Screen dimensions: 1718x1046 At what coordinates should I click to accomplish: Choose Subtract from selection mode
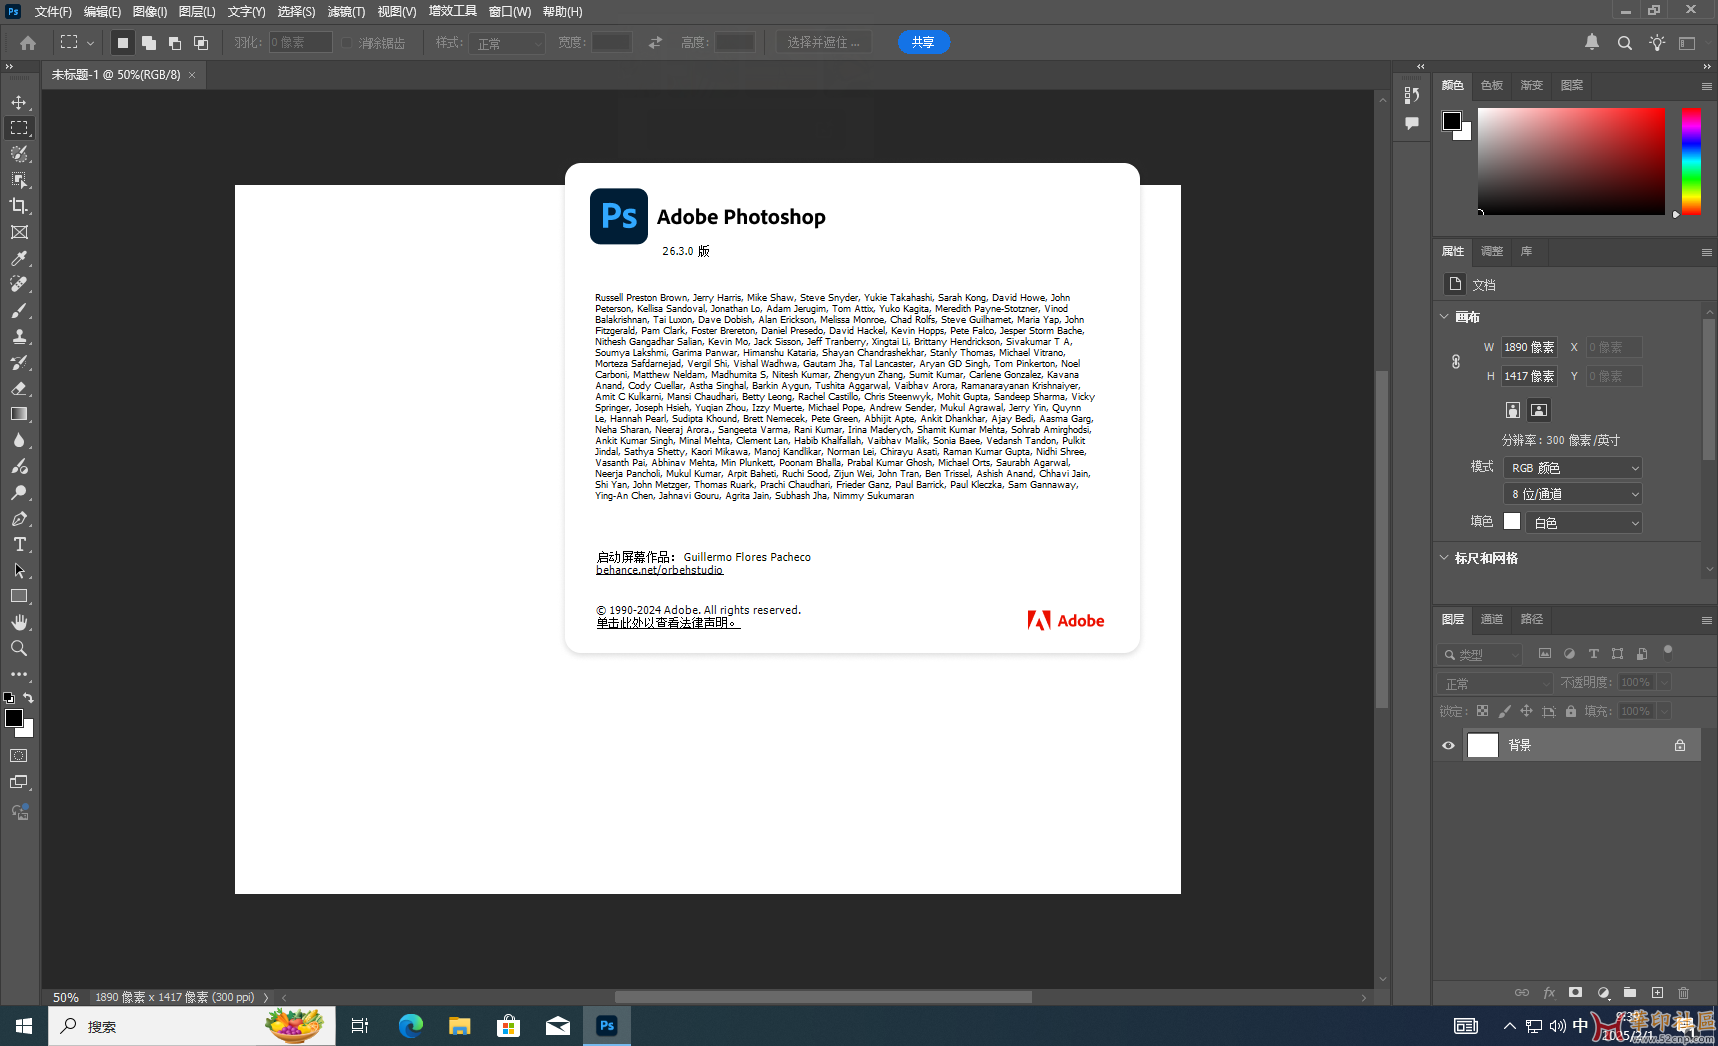point(175,43)
